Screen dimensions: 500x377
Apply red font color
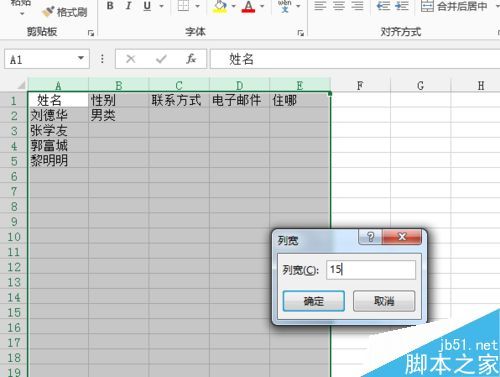pyautogui.click(x=249, y=6)
